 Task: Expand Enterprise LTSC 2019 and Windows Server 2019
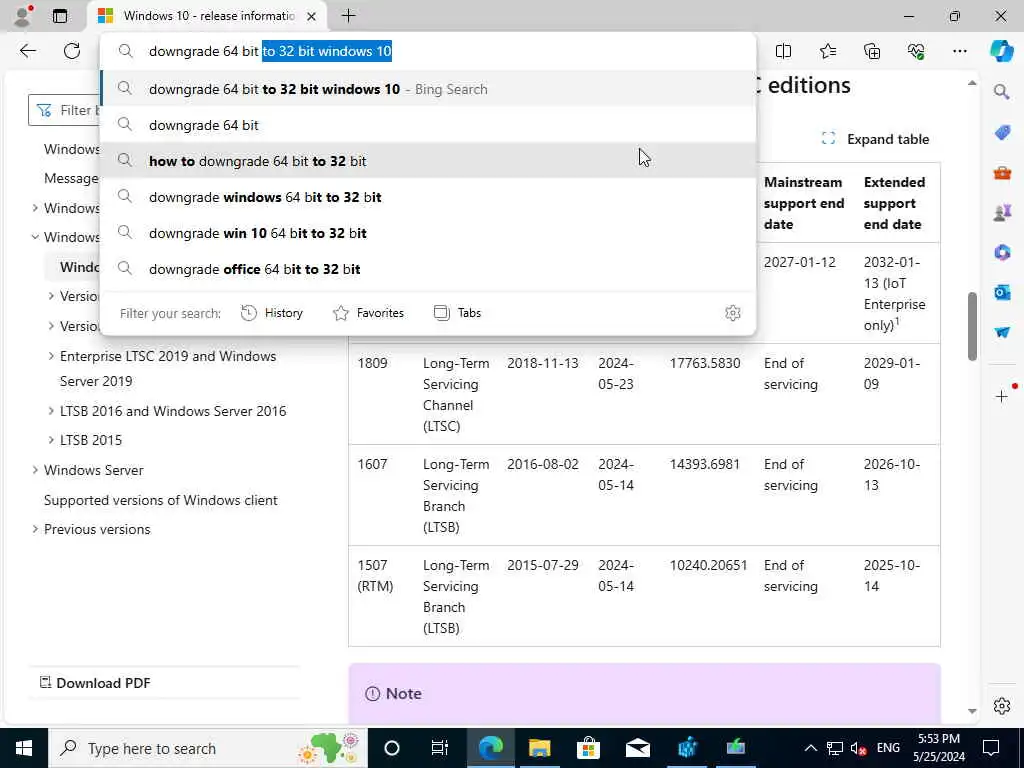point(51,356)
